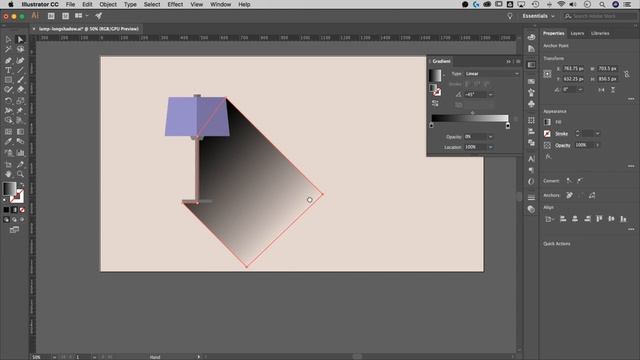The height and width of the screenshot is (360, 640).
Task: Select the Draw Normal mode
Action: pyautogui.click(x=6, y=220)
